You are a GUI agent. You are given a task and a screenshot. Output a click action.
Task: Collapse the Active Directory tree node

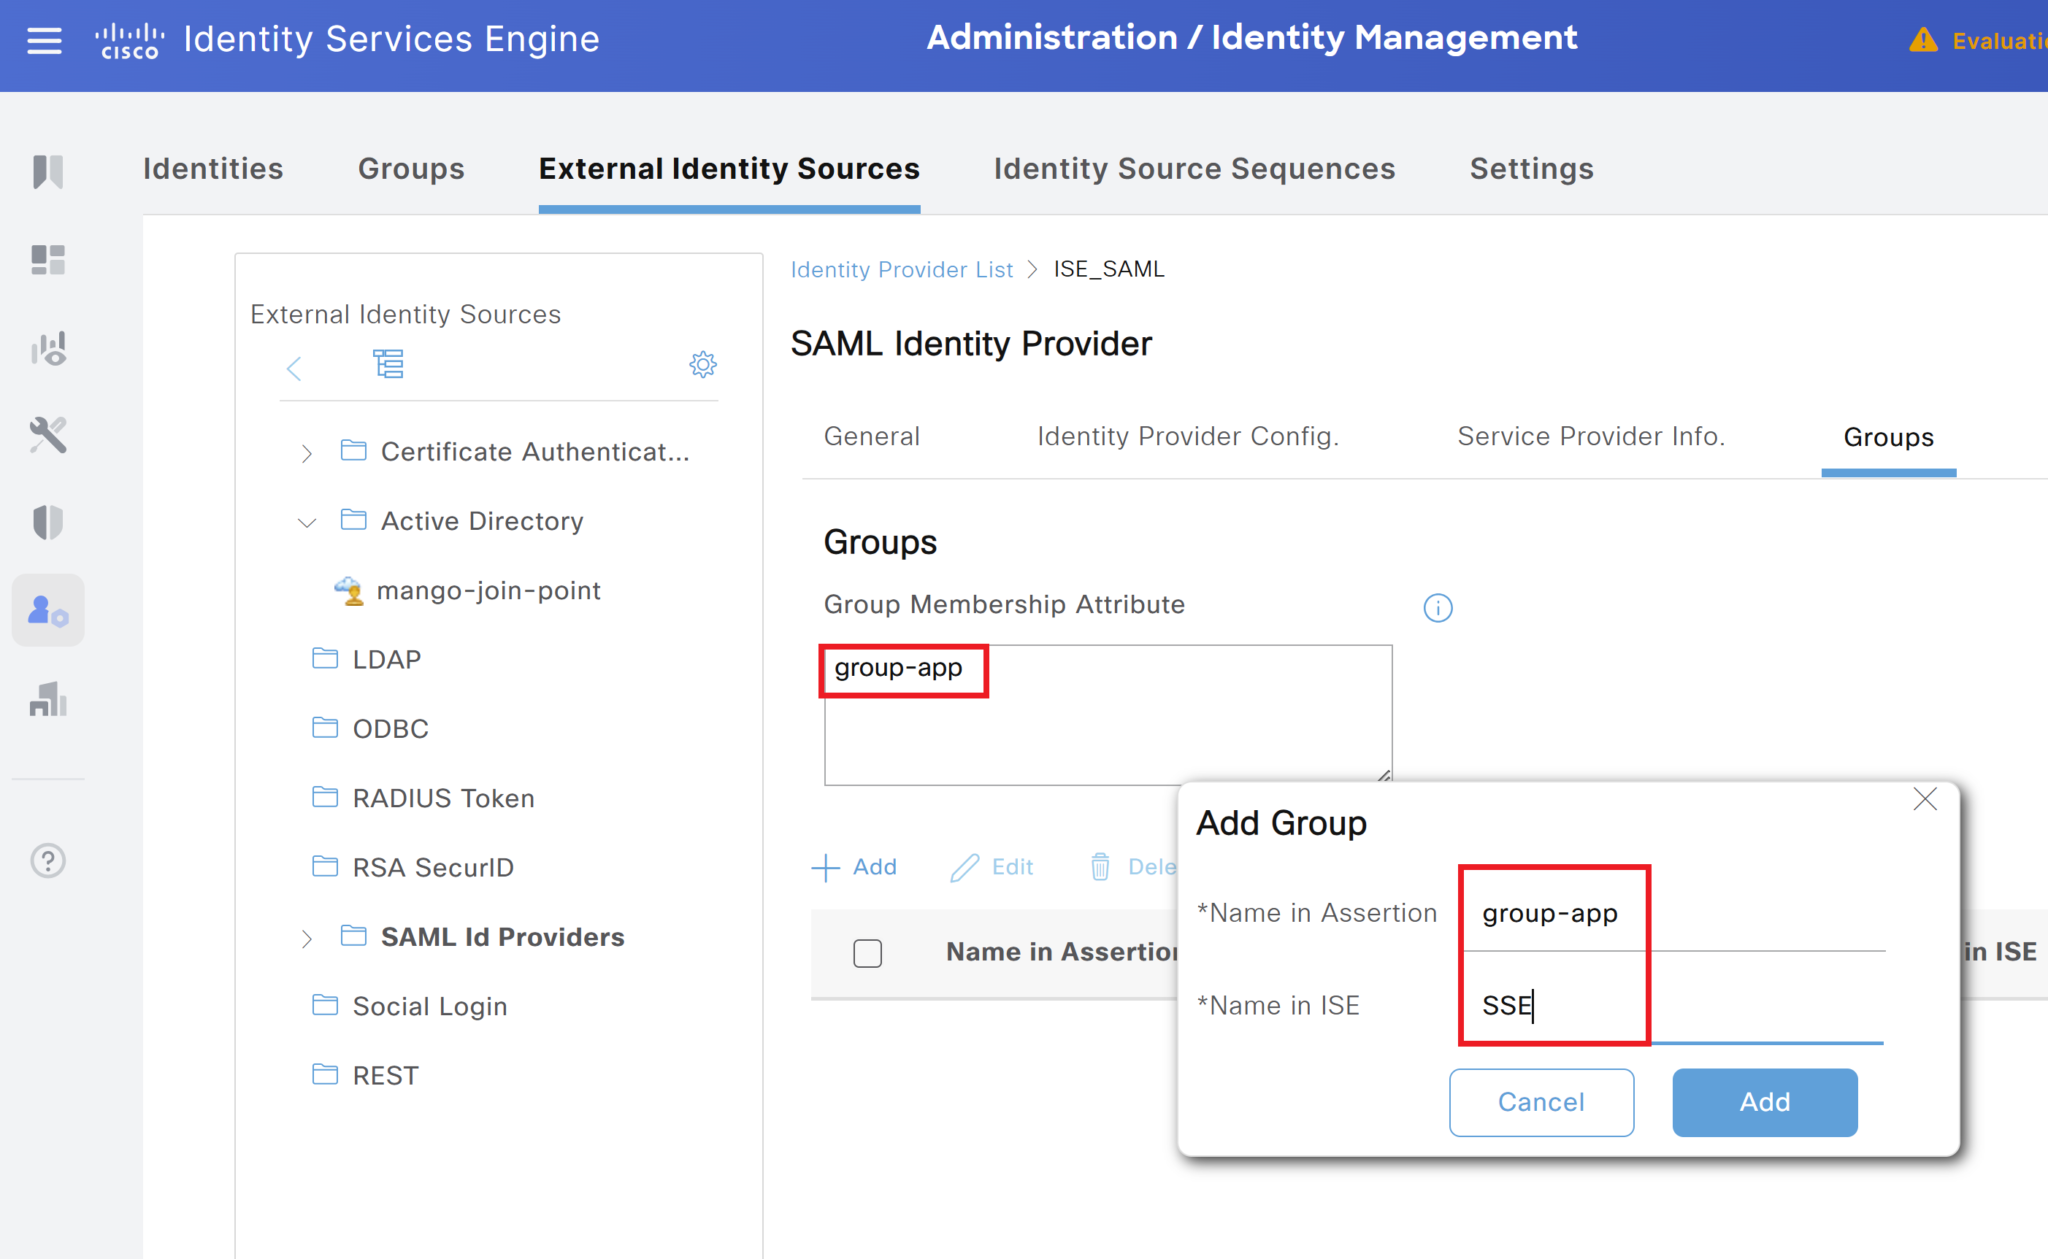tap(307, 521)
